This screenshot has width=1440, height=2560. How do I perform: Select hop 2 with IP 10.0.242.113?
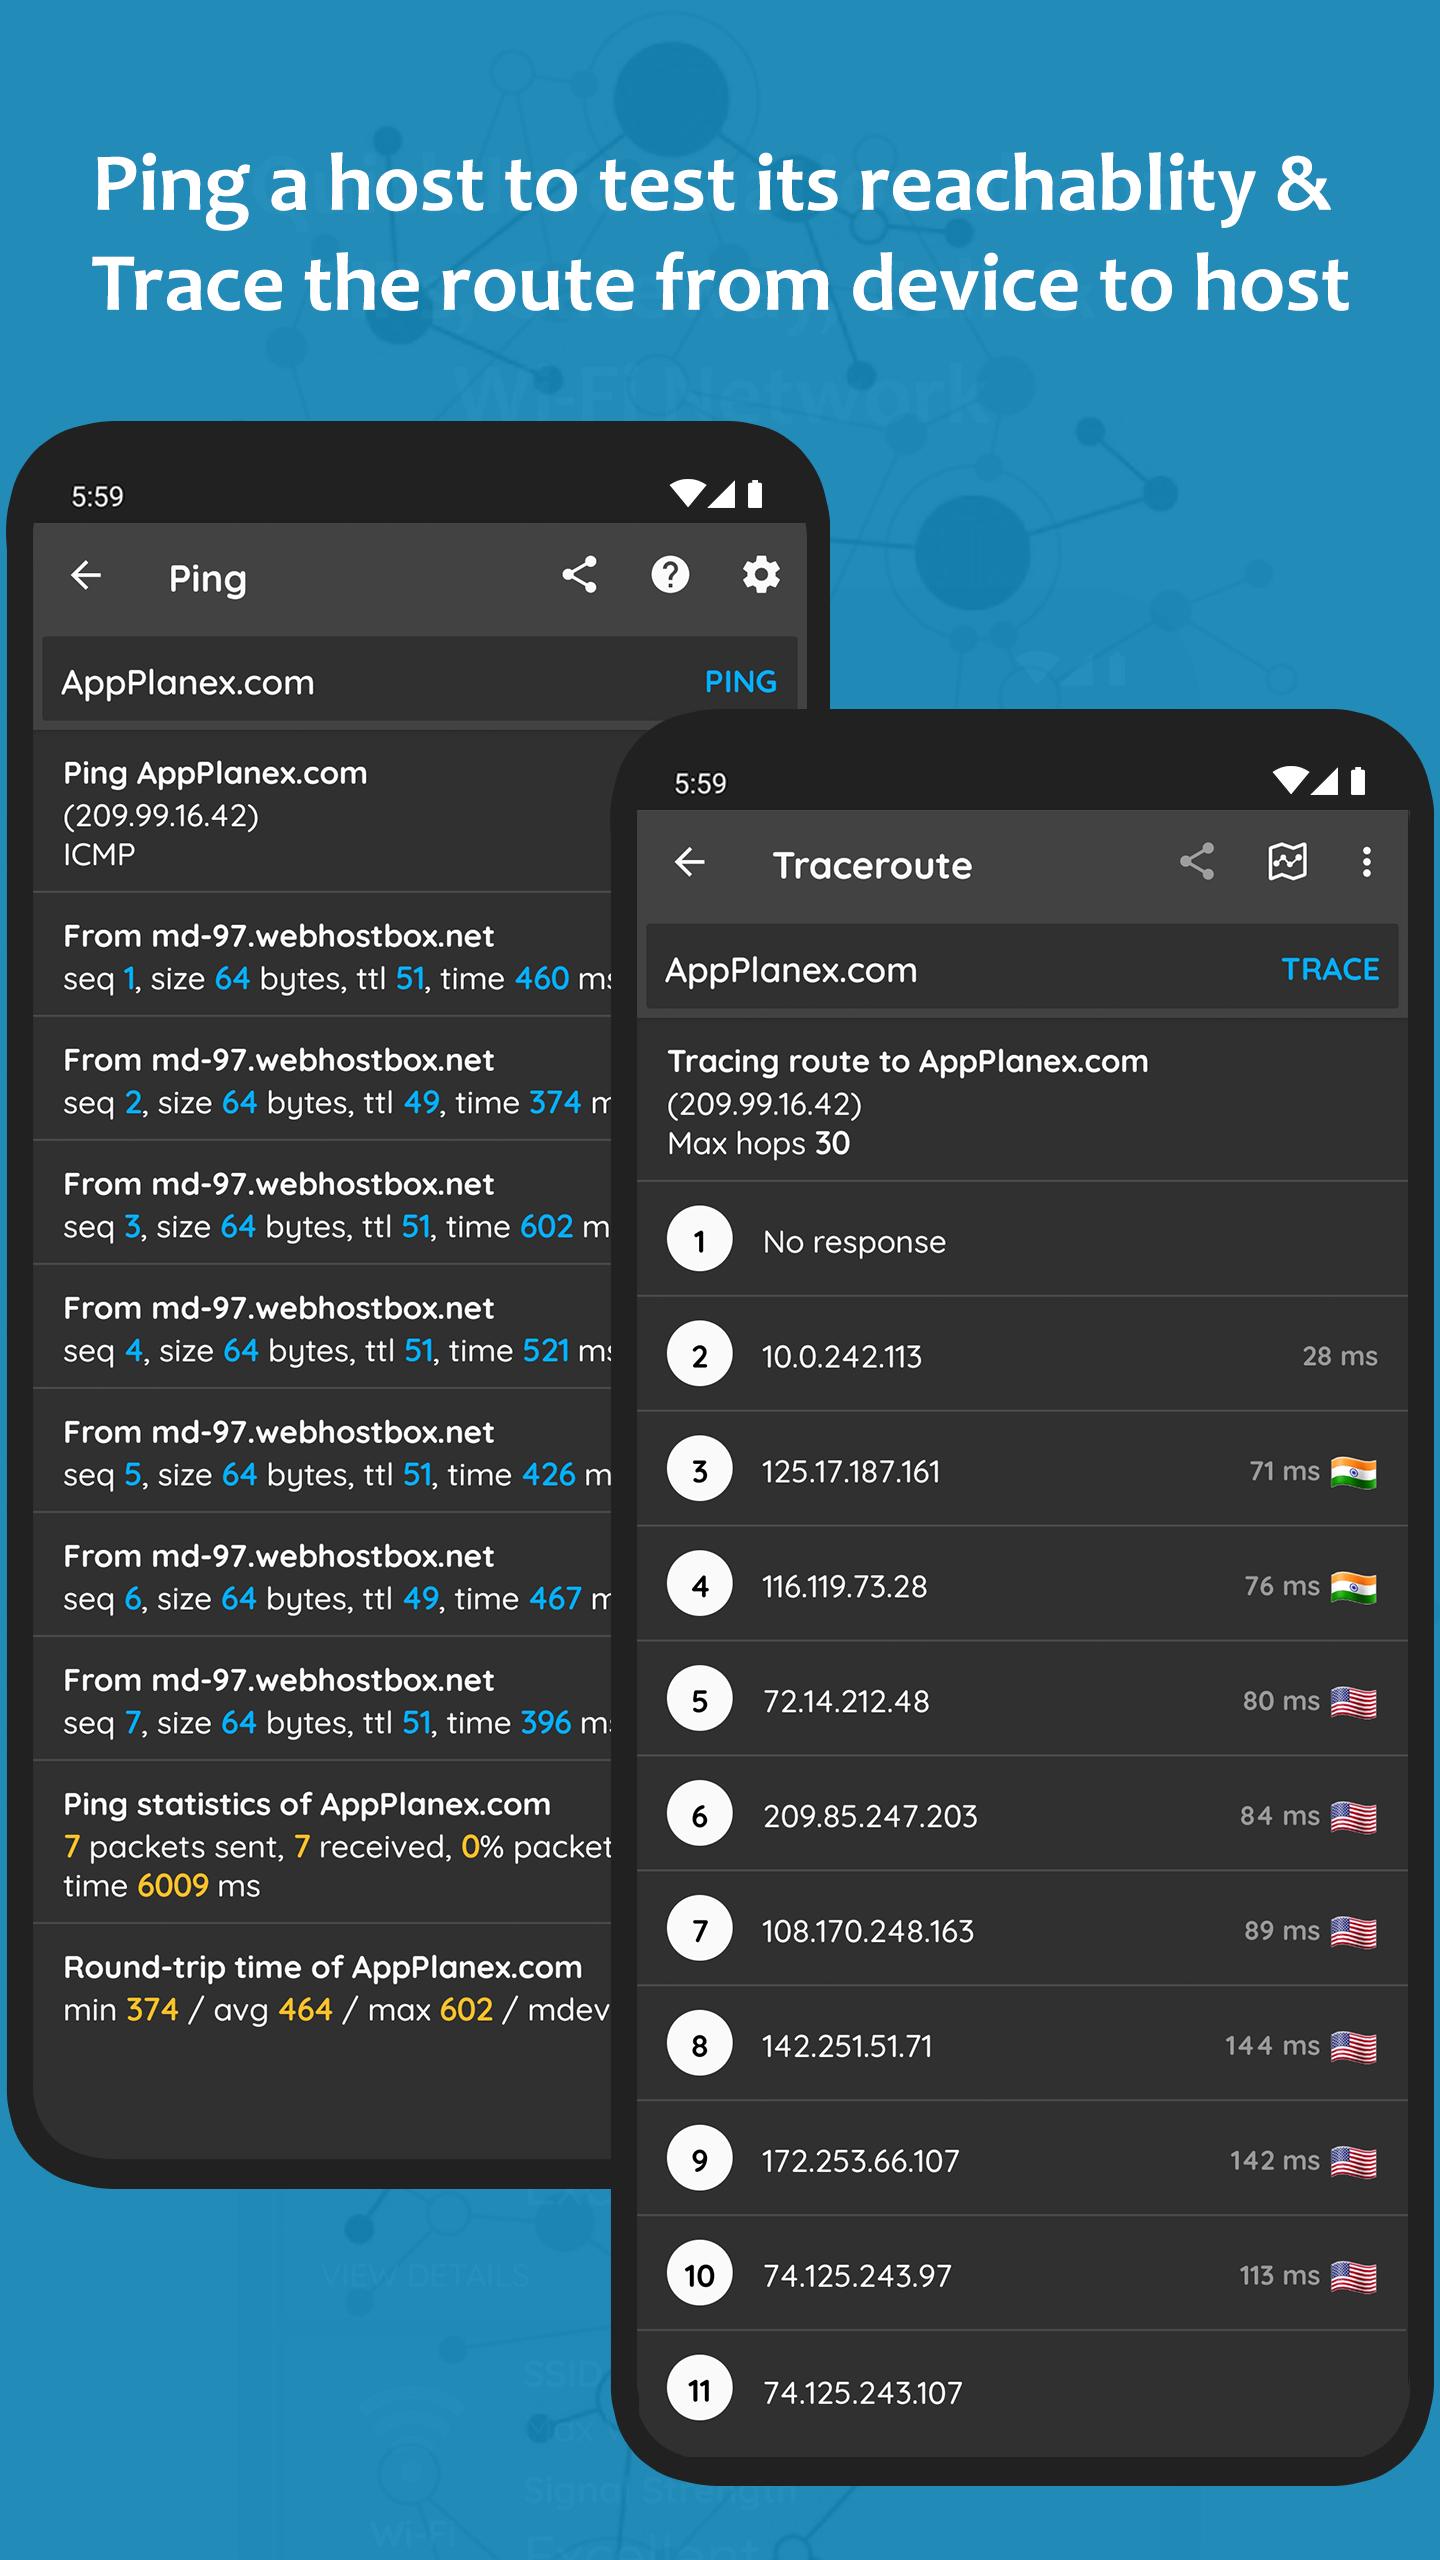1020,1356
